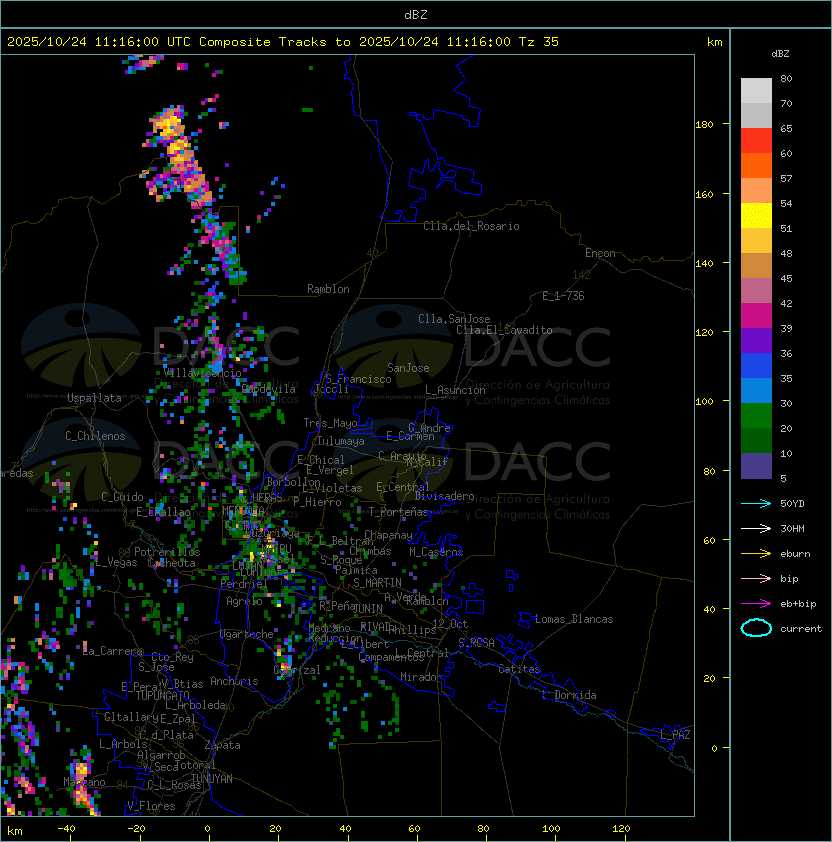Viewport: 832px width, 842px height.
Task: Click the 'V_Flores' place label
Action: click(x=151, y=806)
